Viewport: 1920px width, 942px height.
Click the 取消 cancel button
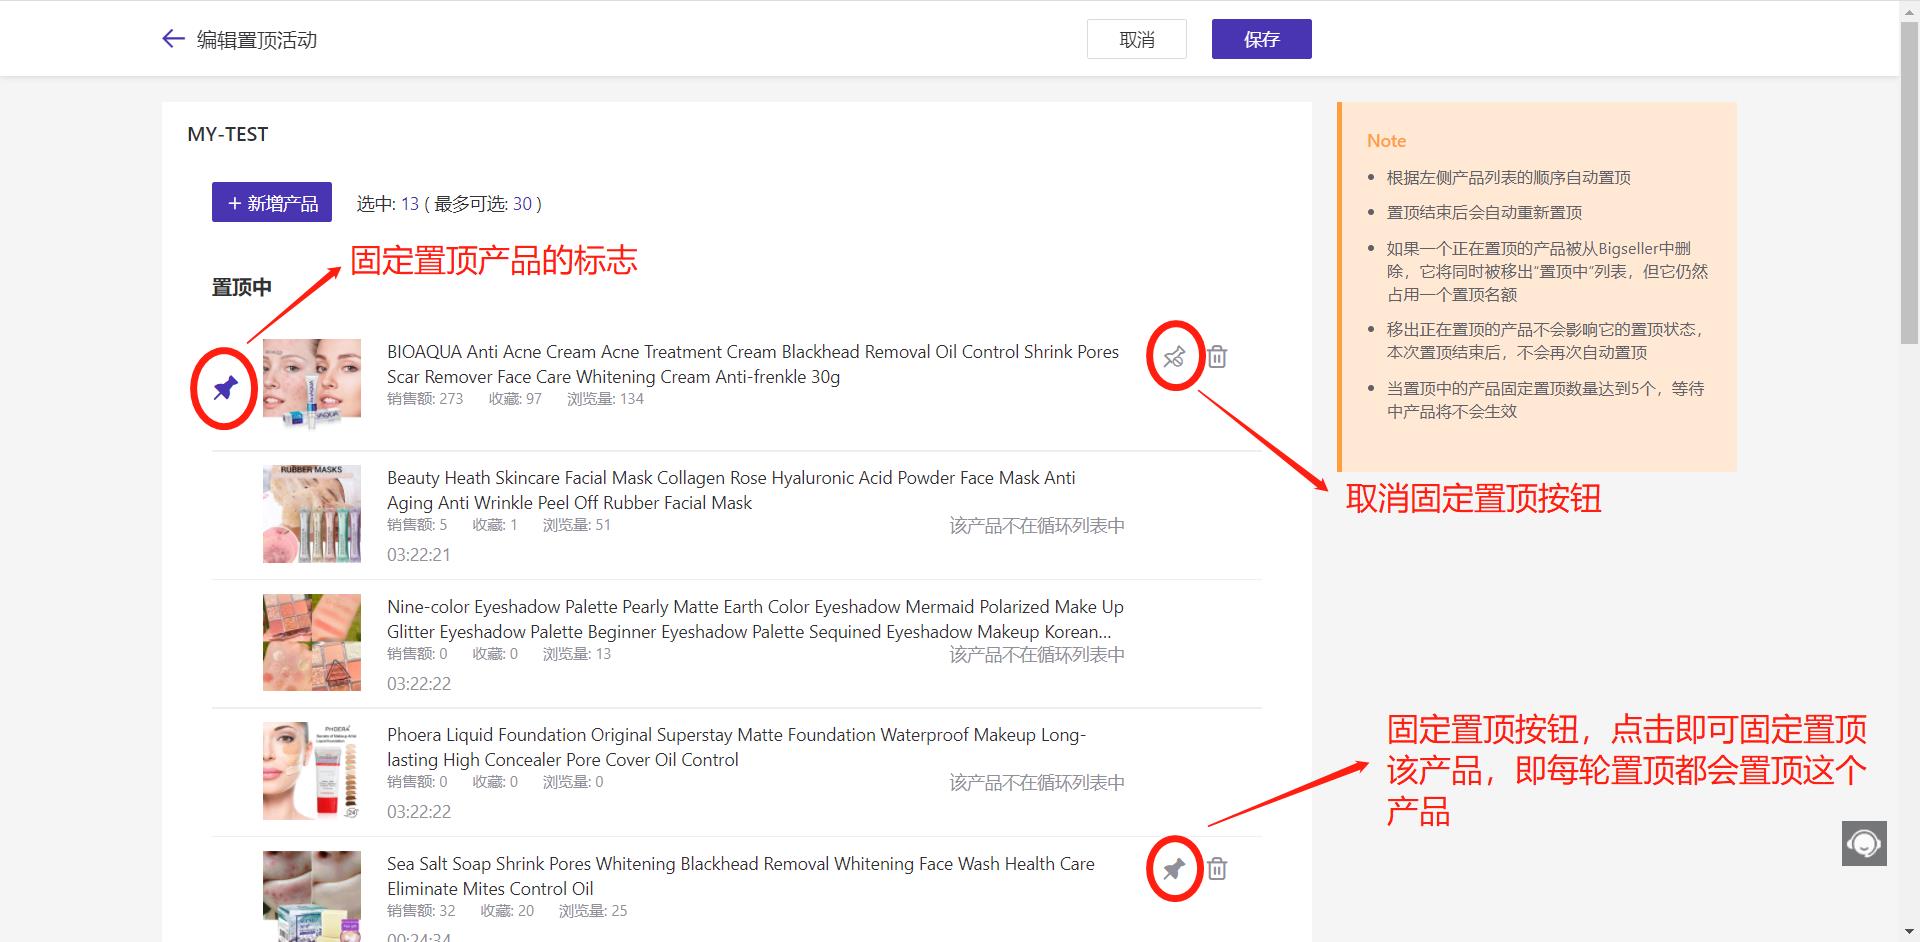point(1136,39)
